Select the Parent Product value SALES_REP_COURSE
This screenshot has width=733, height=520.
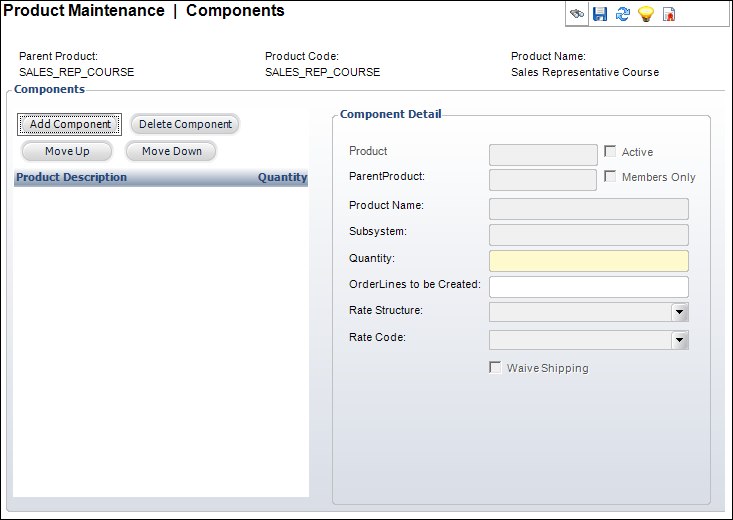tap(77, 72)
